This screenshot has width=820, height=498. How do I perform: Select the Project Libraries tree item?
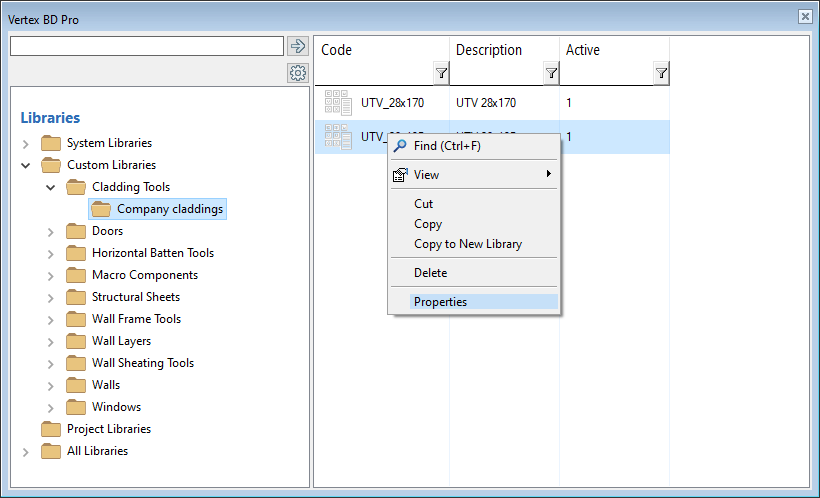tap(108, 429)
